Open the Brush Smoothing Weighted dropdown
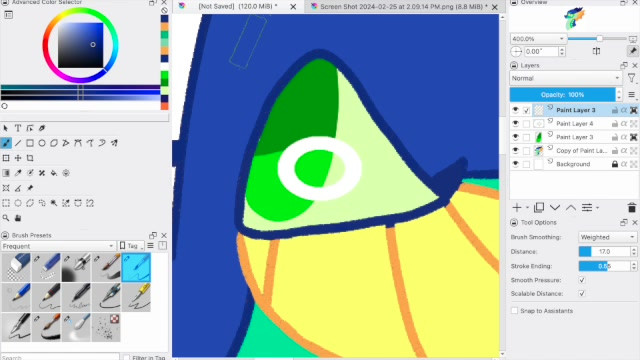The width and height of the screenshot is (640, 360). coord(607,237)
